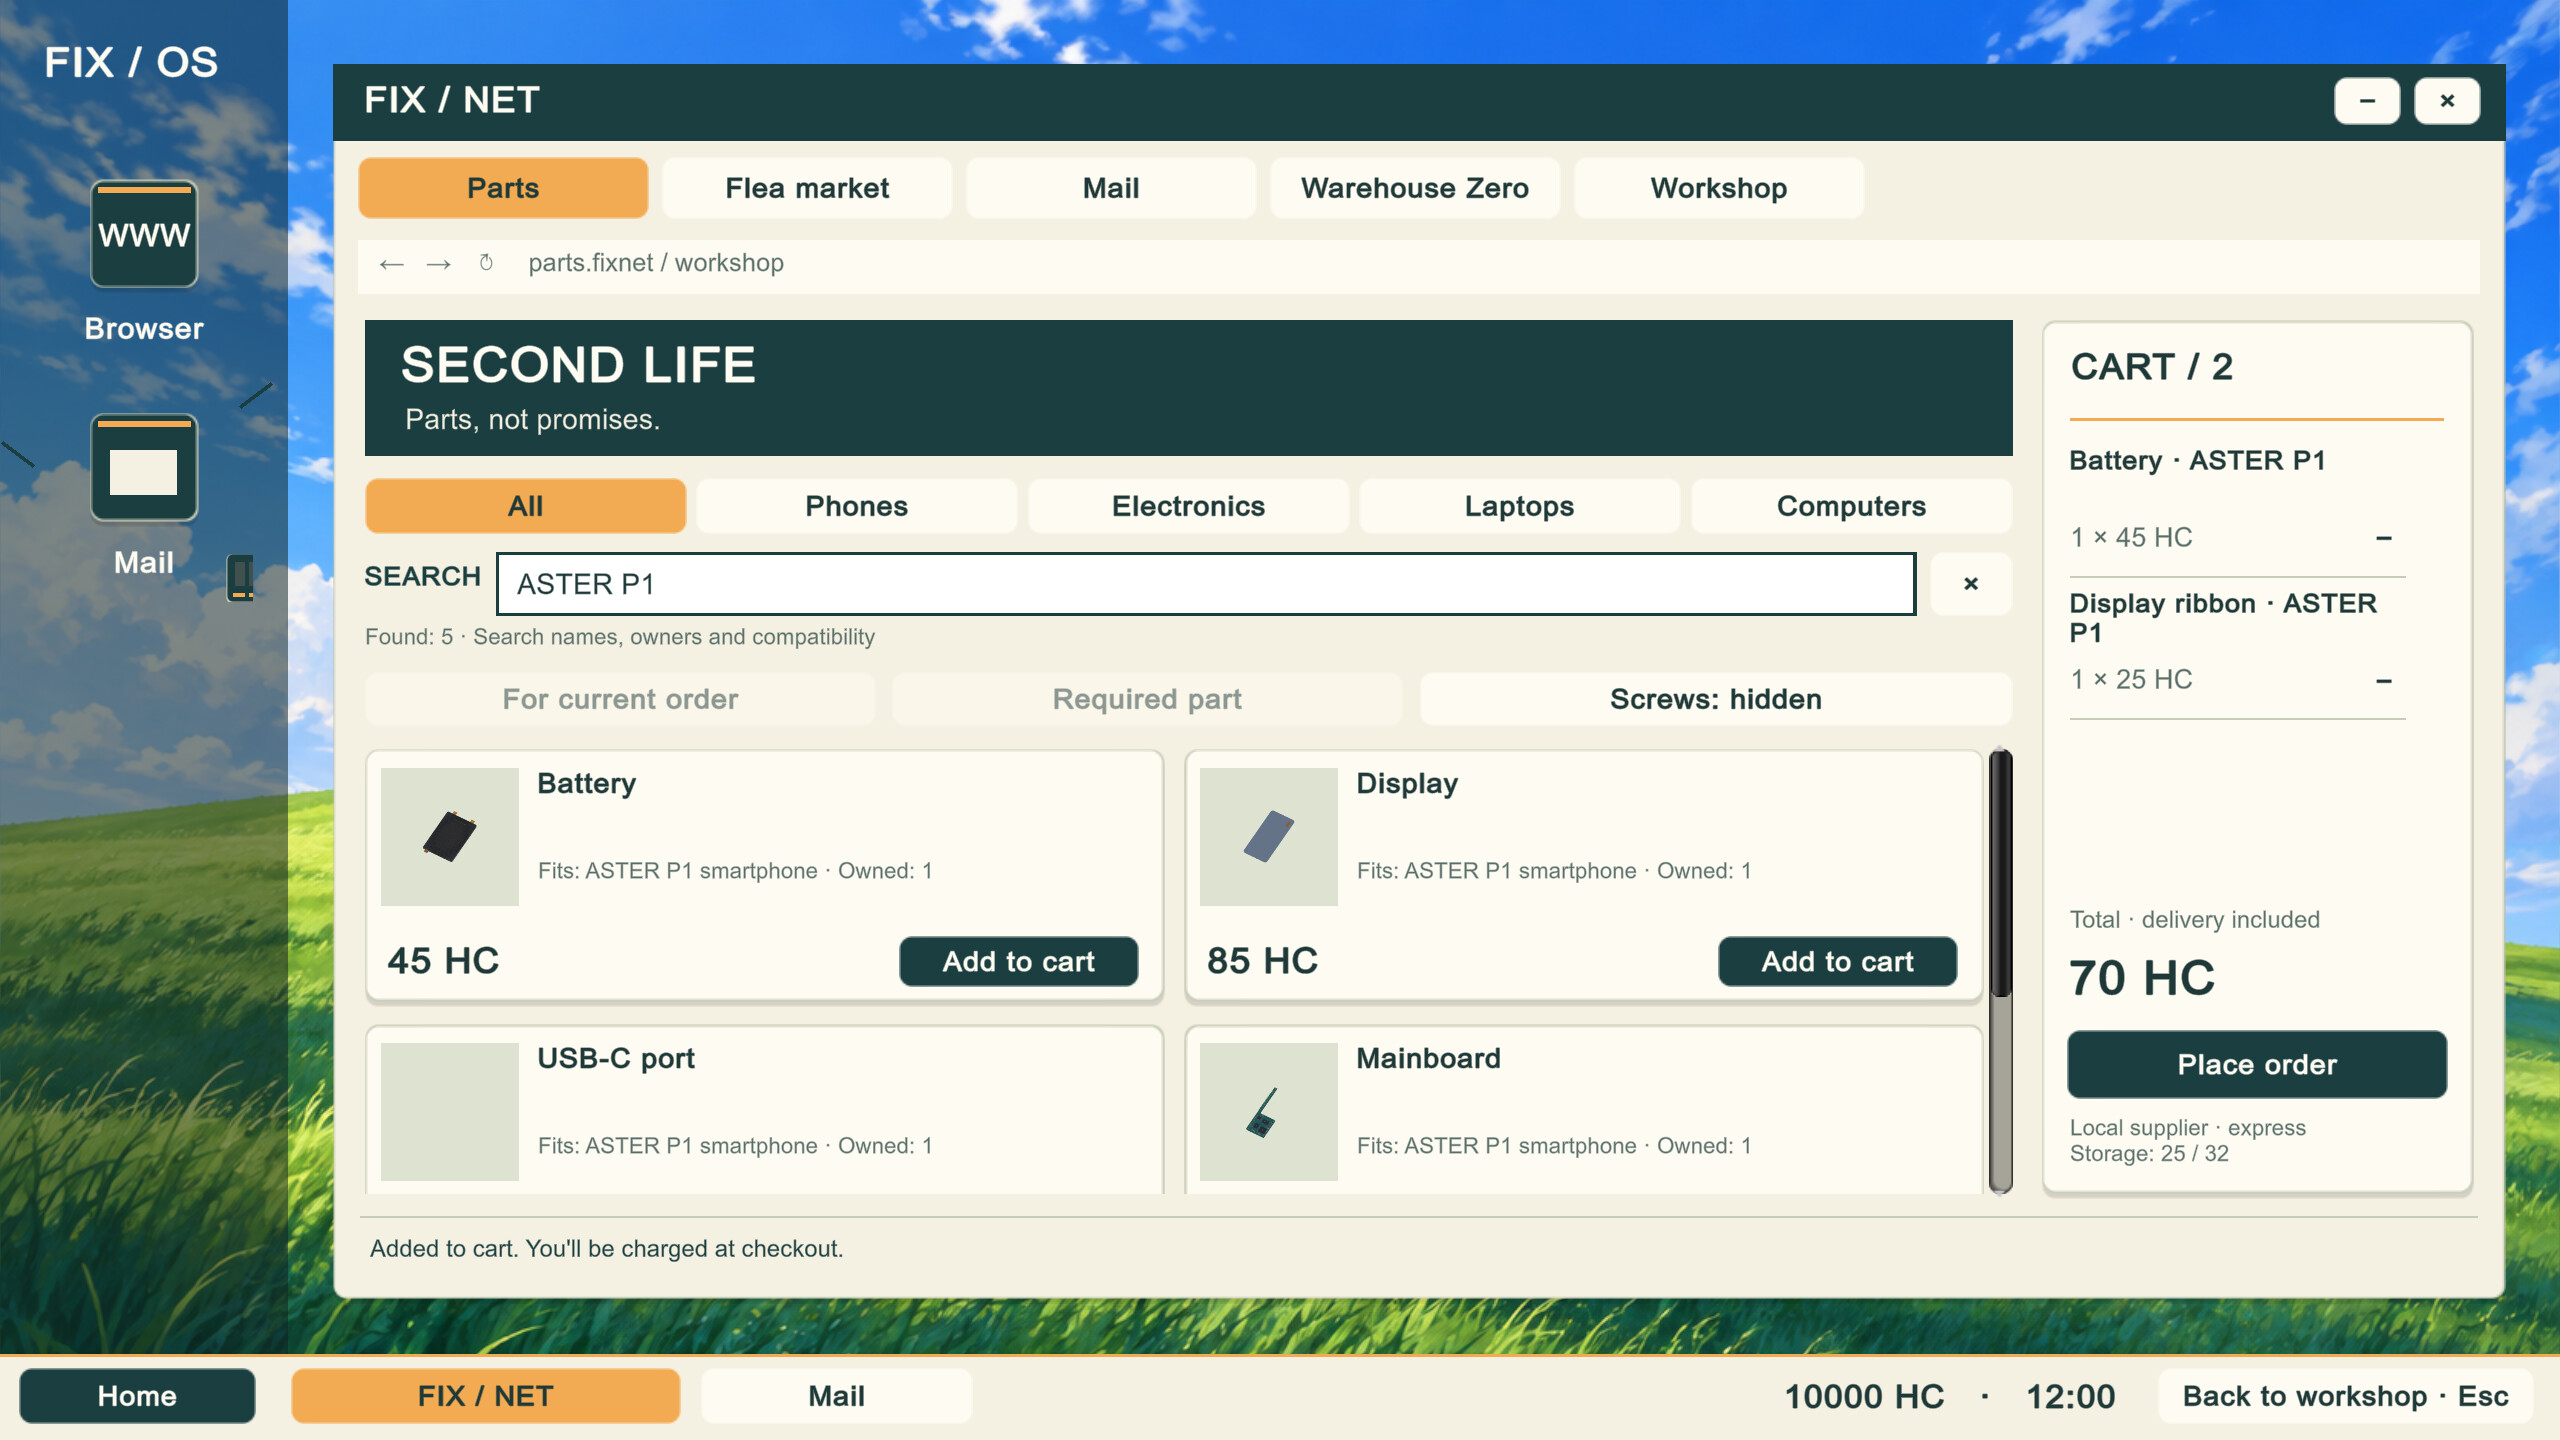Image resolution: width=2560 pixels, height=1440 pixels.
Task: Select the Parts tab
Action: pyautogui.click(x=503, y=188)
